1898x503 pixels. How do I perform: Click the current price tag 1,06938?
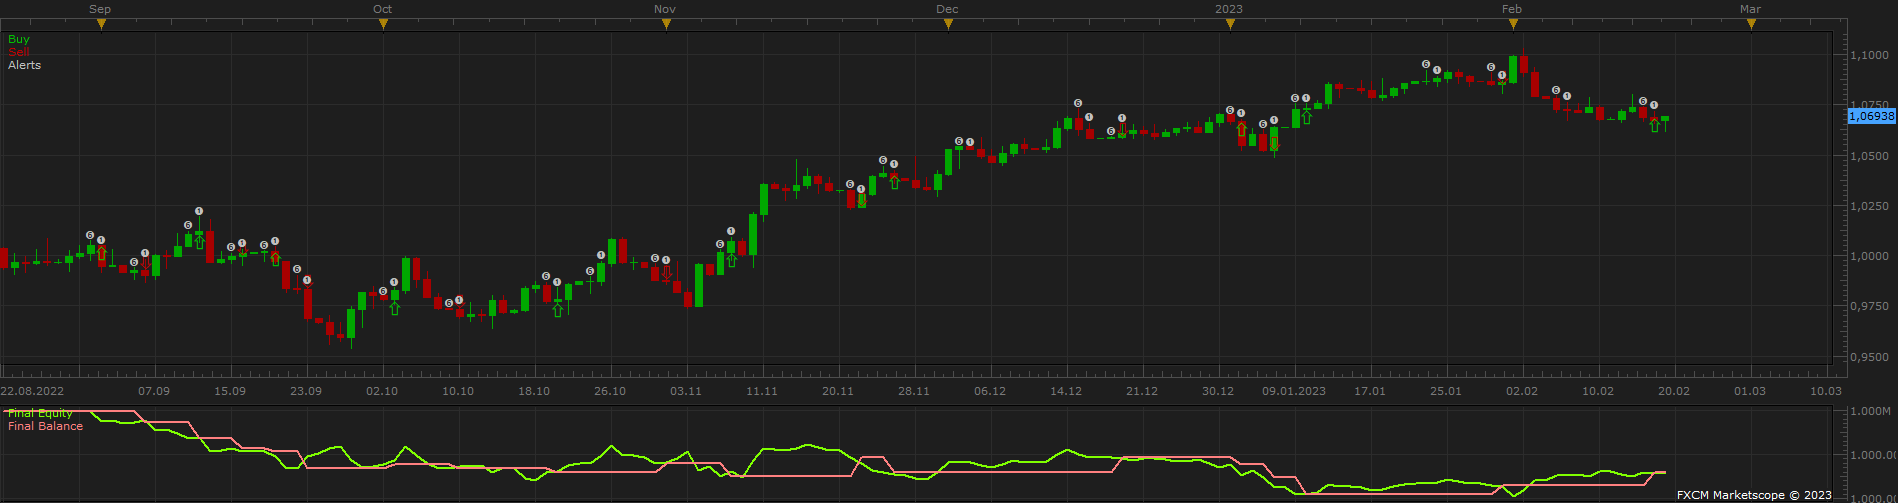click(x=1871, y=116)
